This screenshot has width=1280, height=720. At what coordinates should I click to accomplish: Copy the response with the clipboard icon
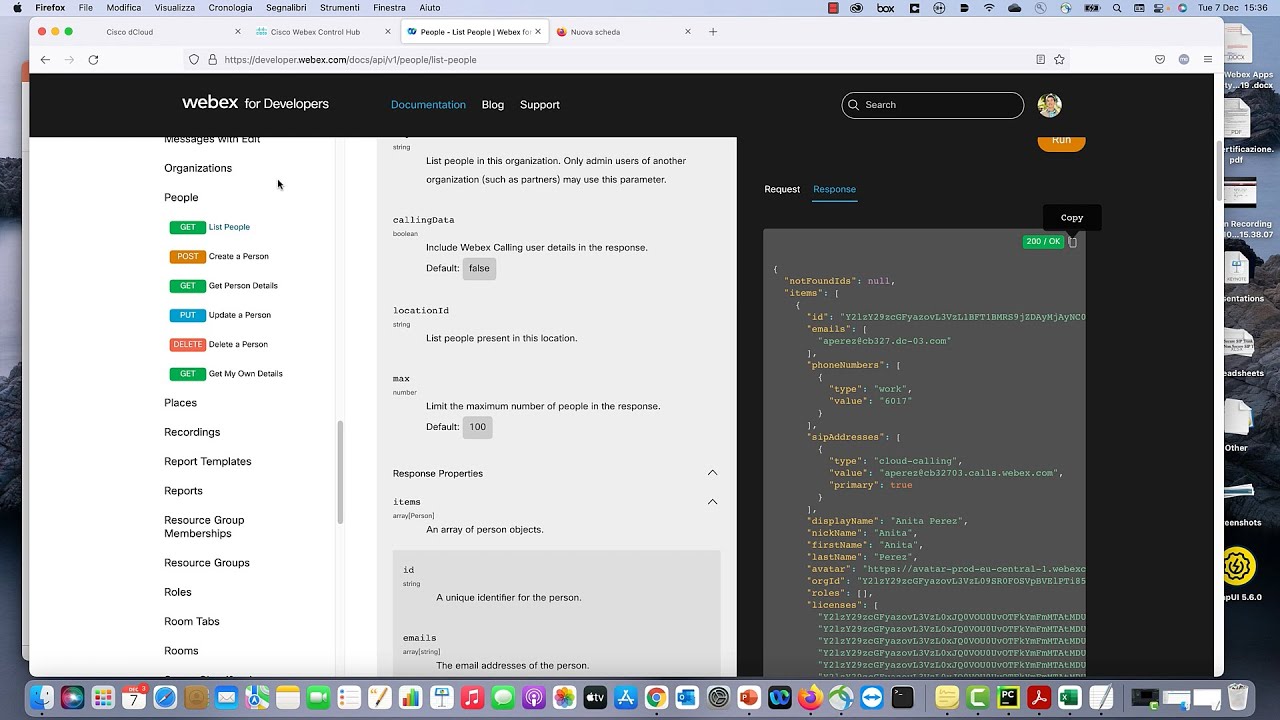(x=1072, y=241)
